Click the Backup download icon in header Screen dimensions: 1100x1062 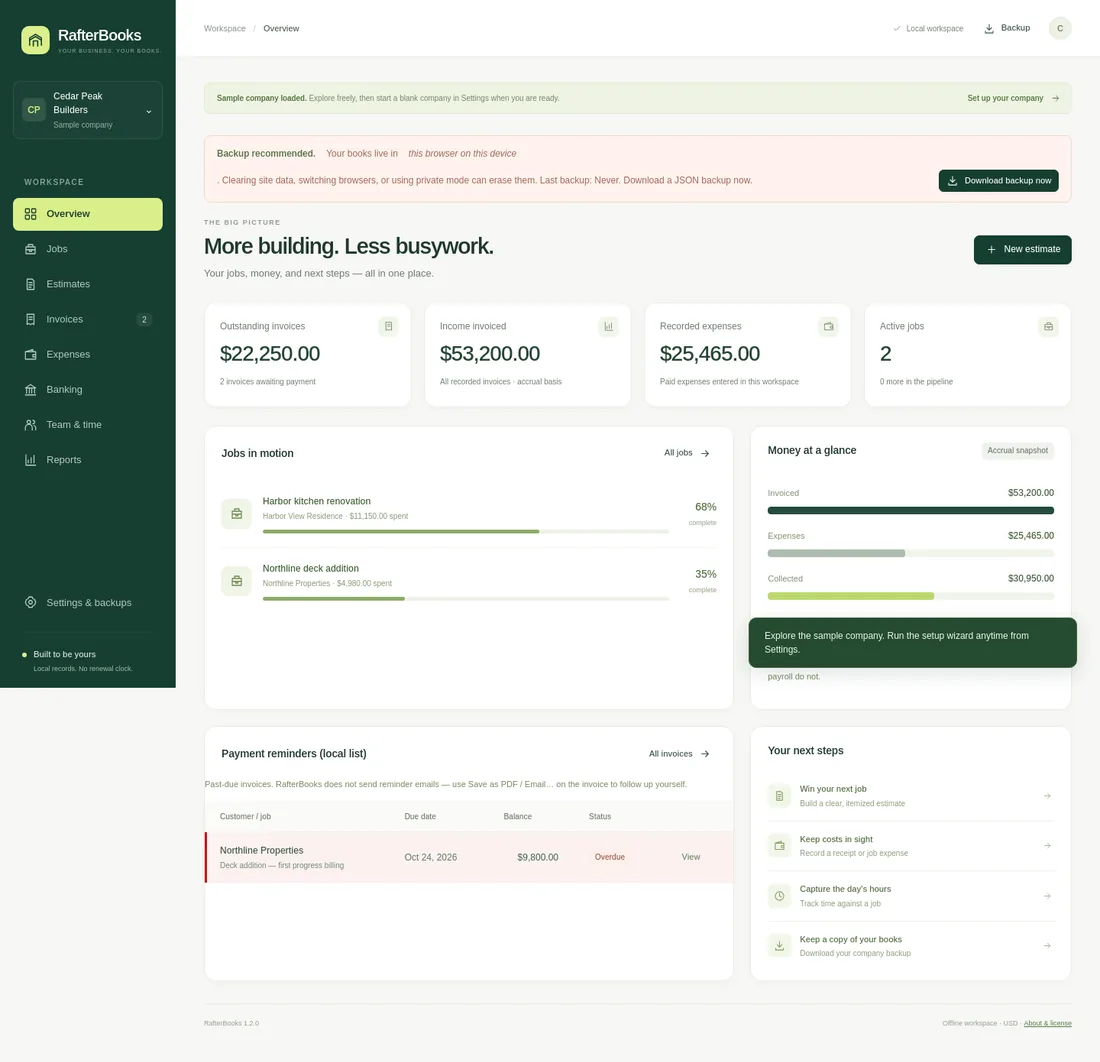pyautogui.click(x=989, y=29)
